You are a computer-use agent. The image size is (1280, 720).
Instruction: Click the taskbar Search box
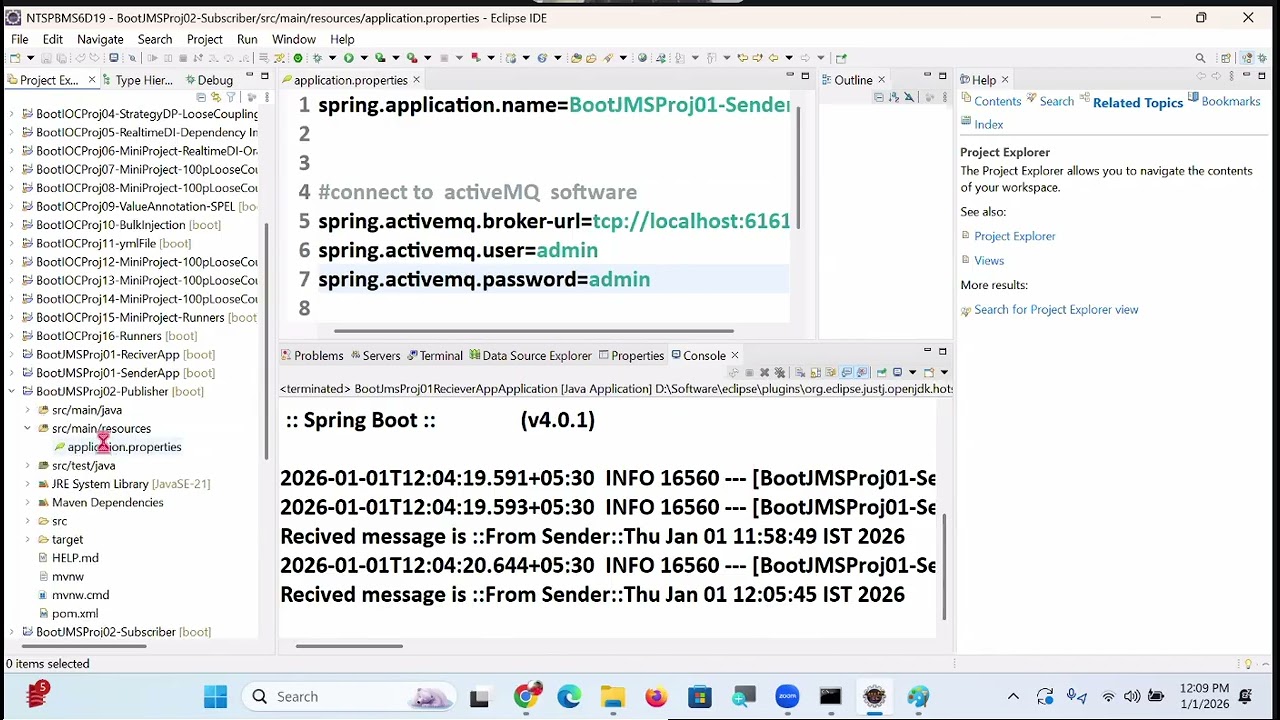350,696
